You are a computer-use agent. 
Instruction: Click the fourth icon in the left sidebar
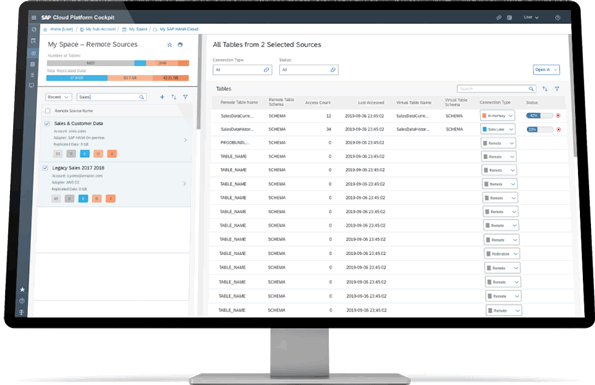click(x=33, y=64)
